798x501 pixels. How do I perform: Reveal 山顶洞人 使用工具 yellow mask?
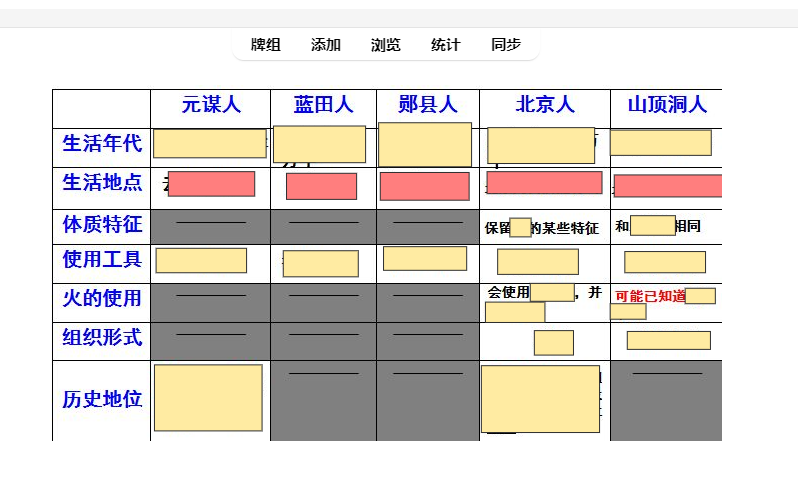click(x=665, y=262)
